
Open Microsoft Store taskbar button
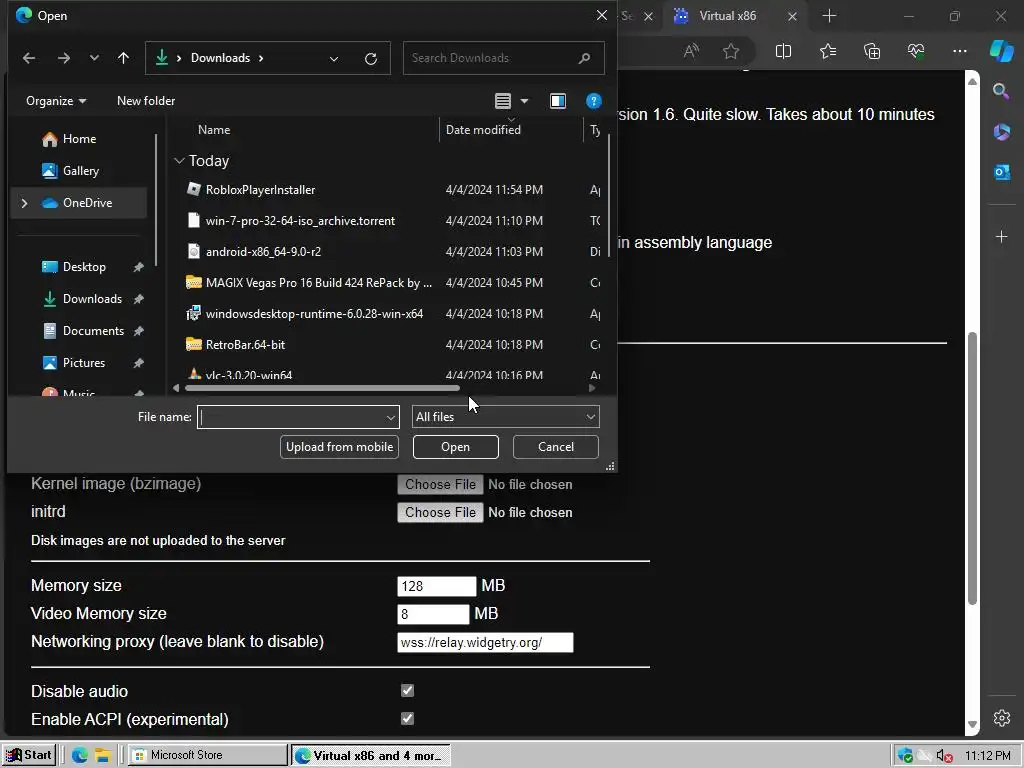[x=208, y=755]
